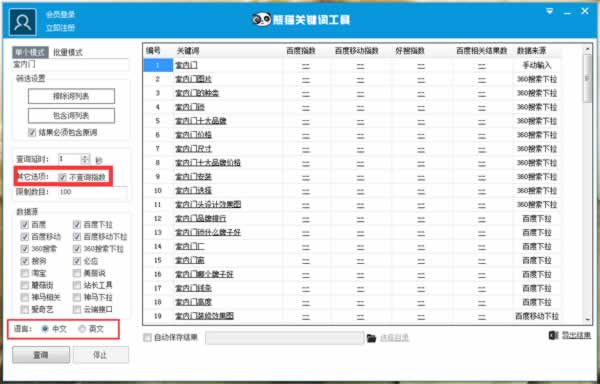The image size is (600, 384).
Task: Open keyword link 室内门厂 in row 14
Action: pyautogui.click(x=190, y=246)
